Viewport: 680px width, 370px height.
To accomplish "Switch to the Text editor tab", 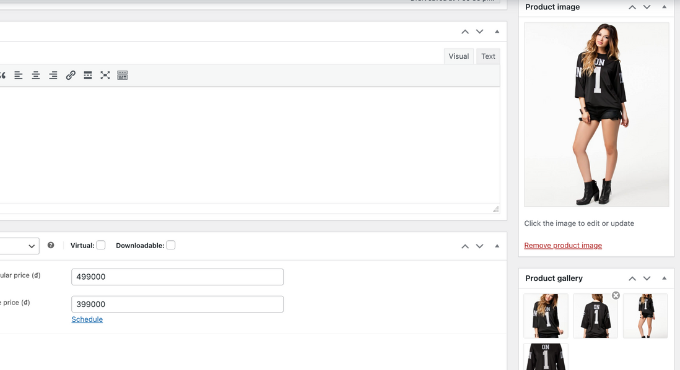I will (488, 56).
